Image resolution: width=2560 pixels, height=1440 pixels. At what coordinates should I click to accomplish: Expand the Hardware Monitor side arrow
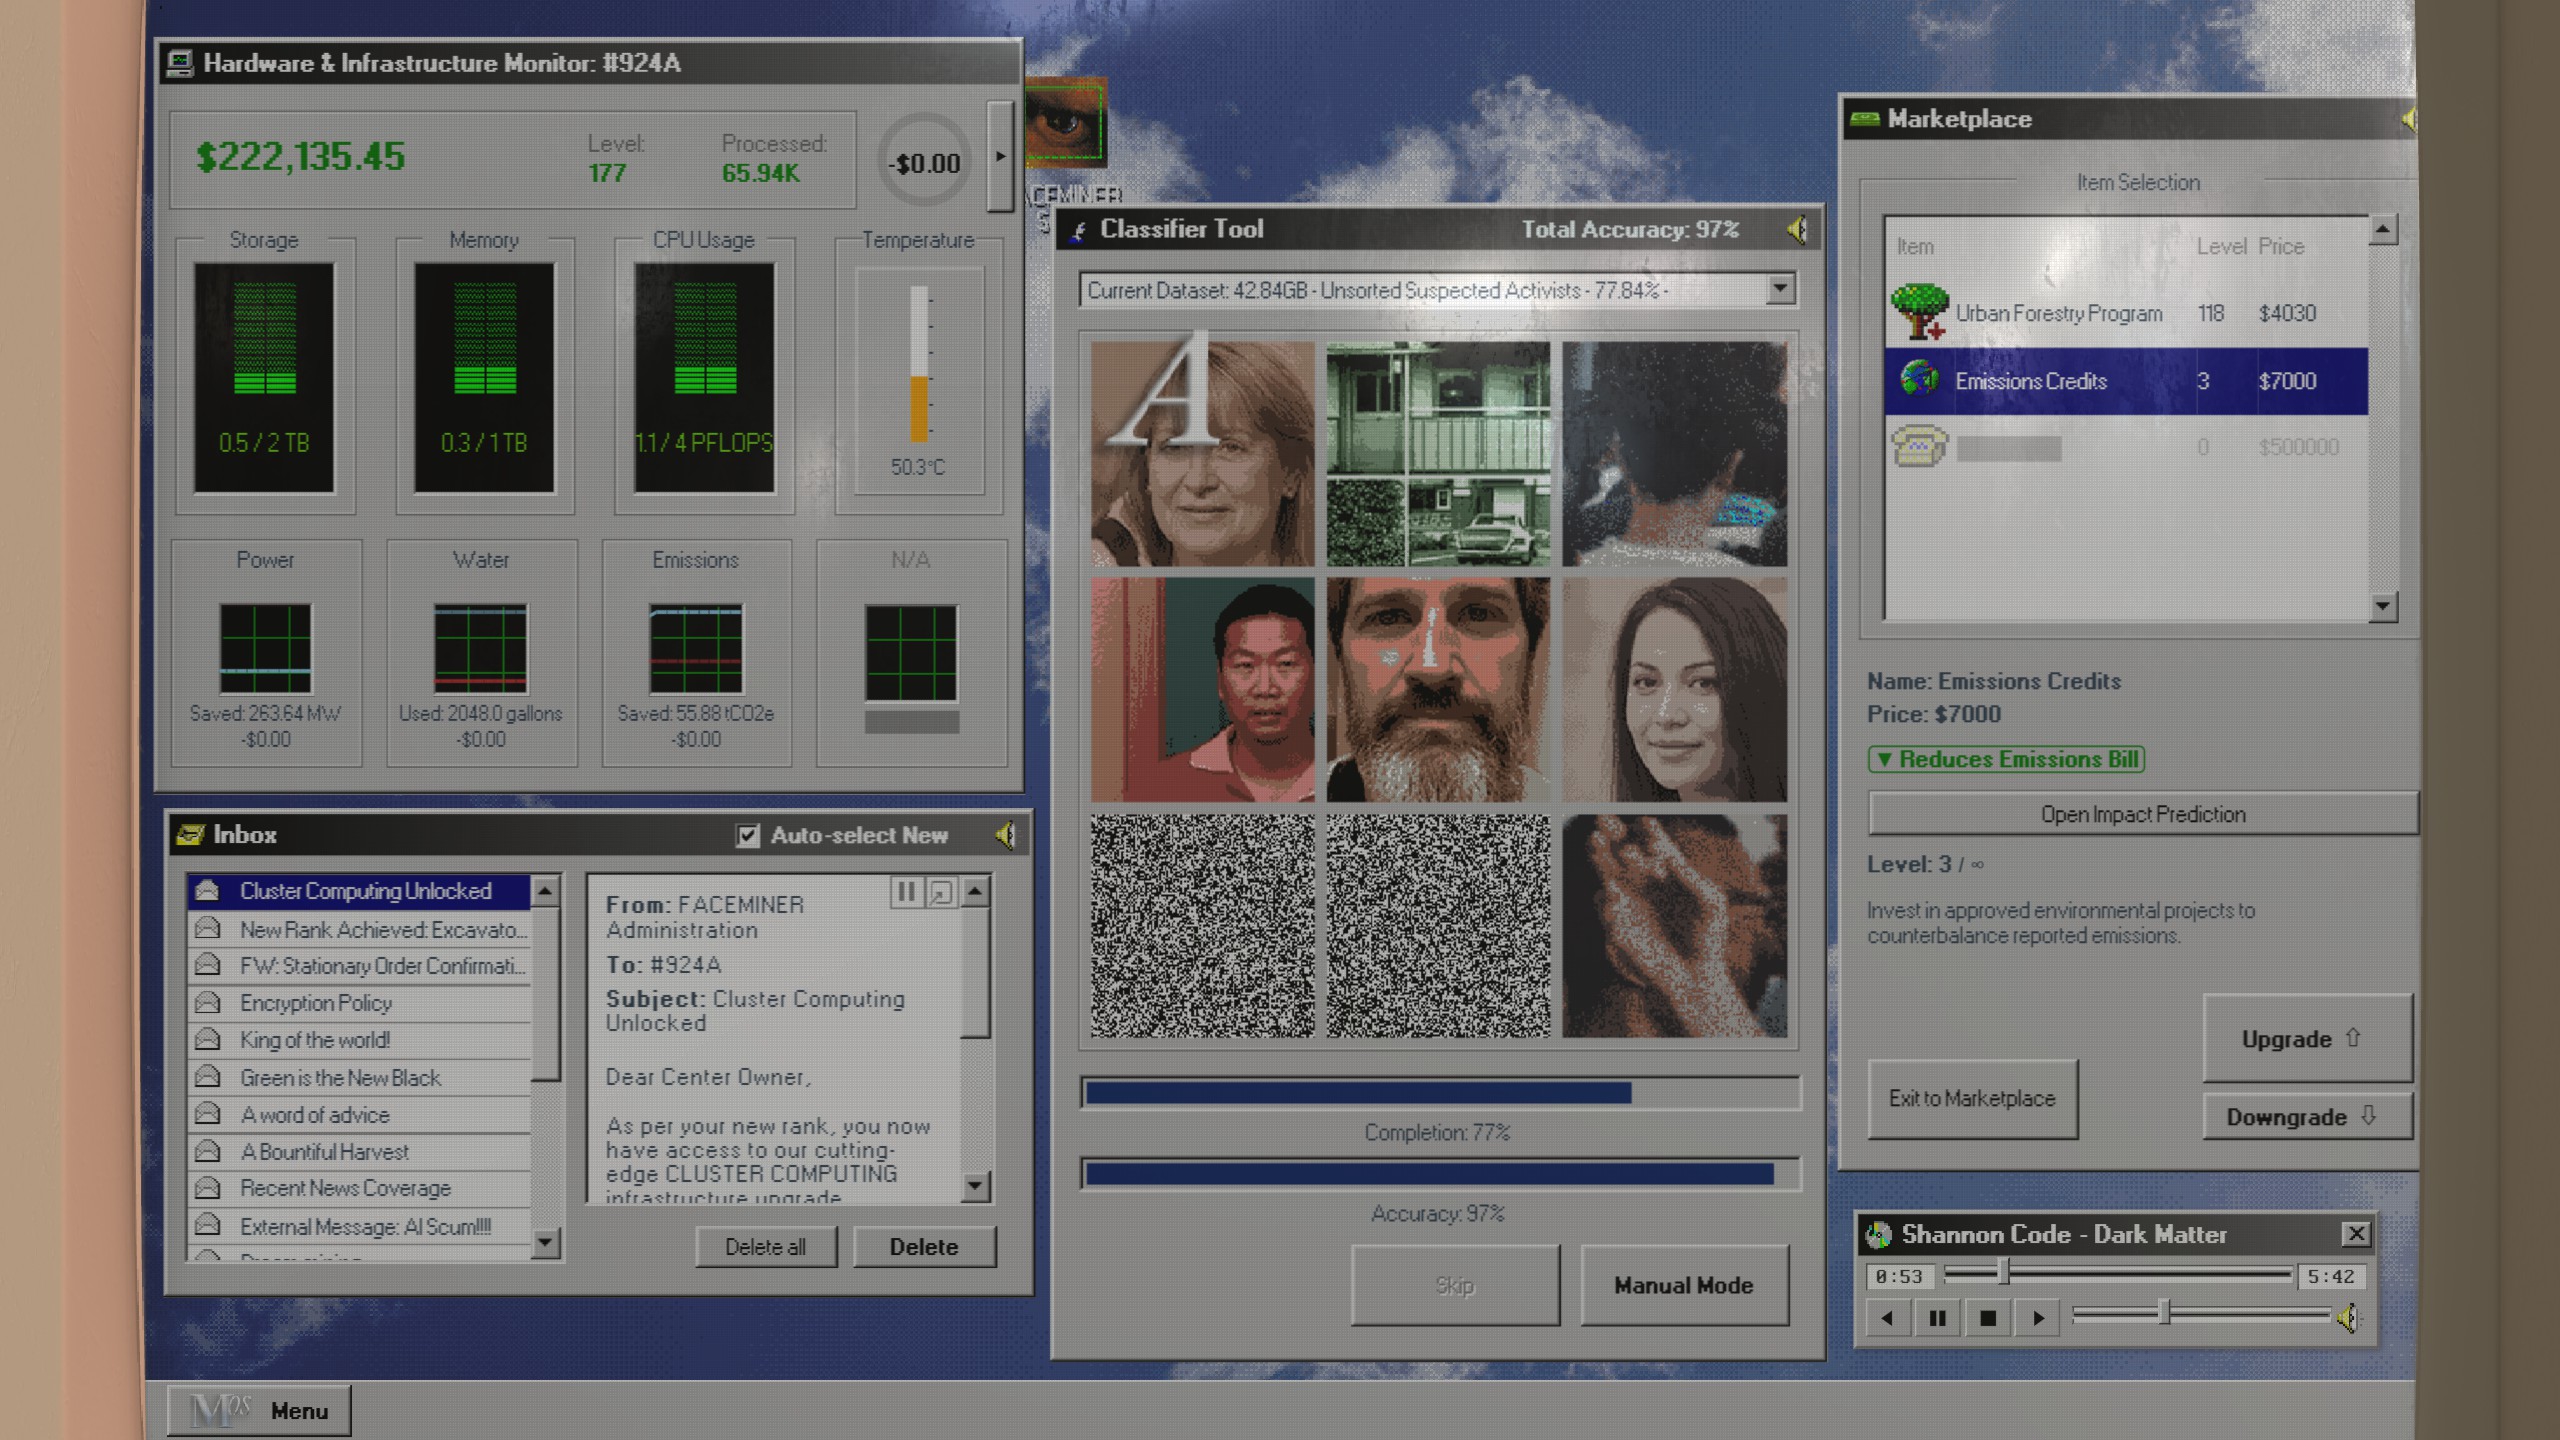[999, 157]
